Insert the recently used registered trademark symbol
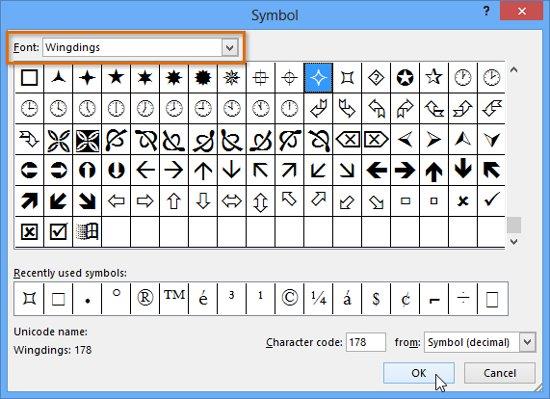Viewport: 550px width, 399px height. [x=145, y=298]
